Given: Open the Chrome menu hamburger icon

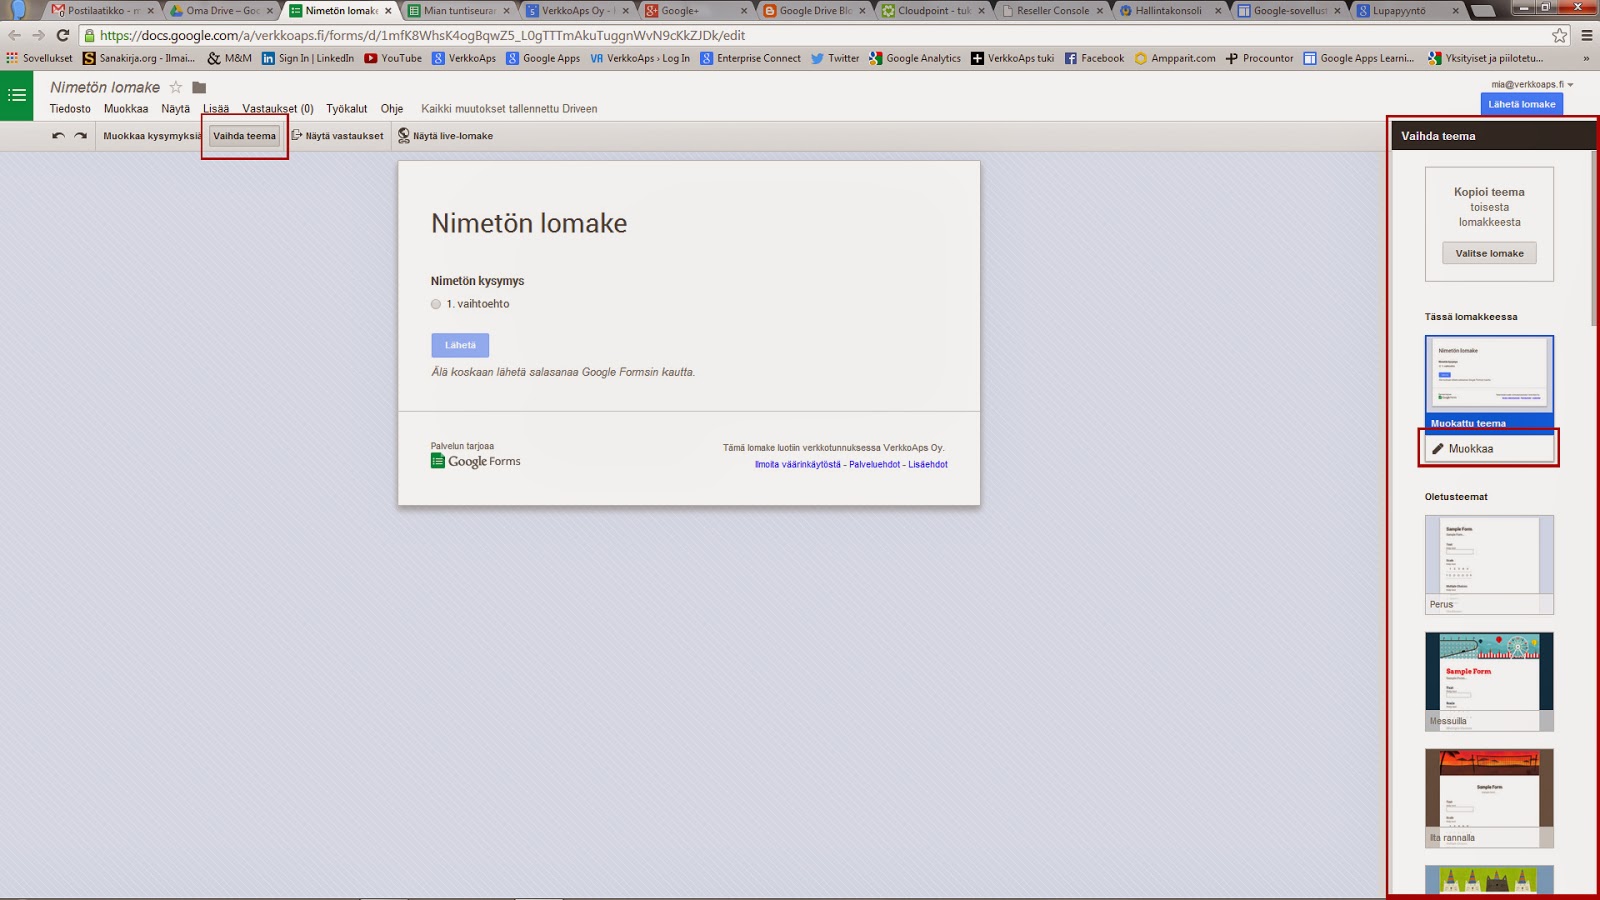Looking at the screenshot, I should click(1586, 35).
